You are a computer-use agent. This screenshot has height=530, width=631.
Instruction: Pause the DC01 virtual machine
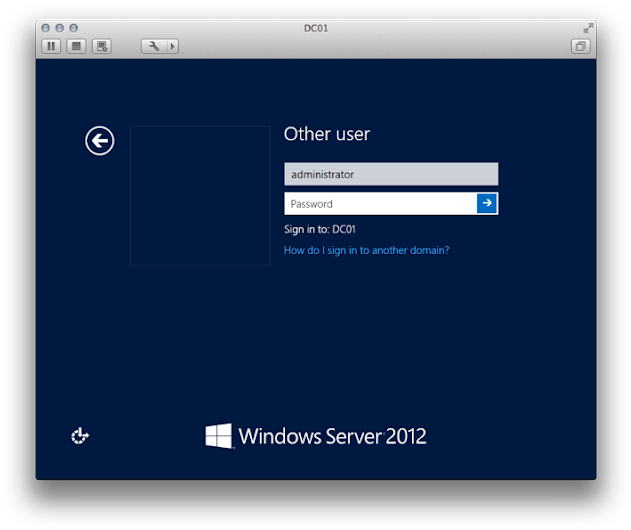(51, 46)
